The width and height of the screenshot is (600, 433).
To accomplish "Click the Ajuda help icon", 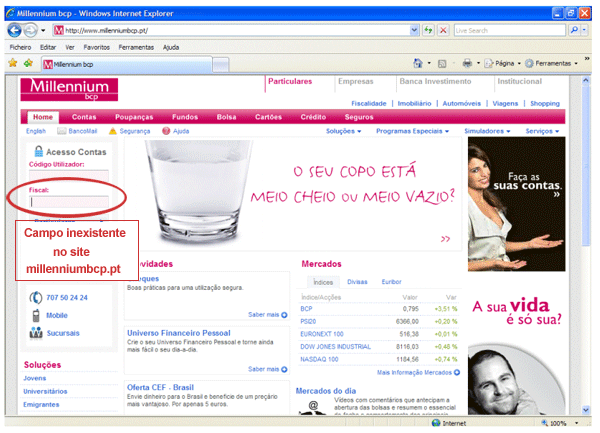I will [x=166, y=131].
